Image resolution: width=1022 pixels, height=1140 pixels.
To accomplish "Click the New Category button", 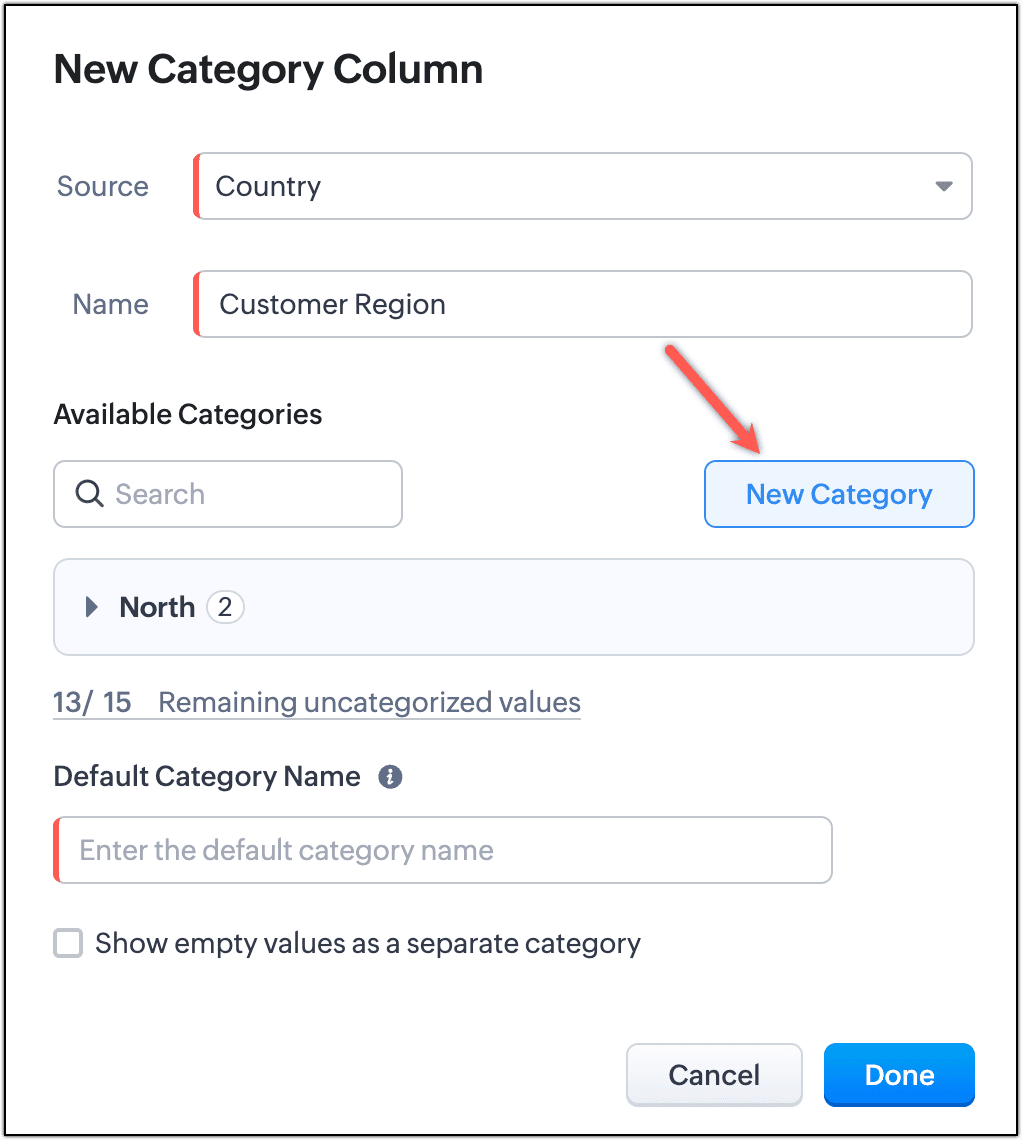I will (x=839, y=494).
